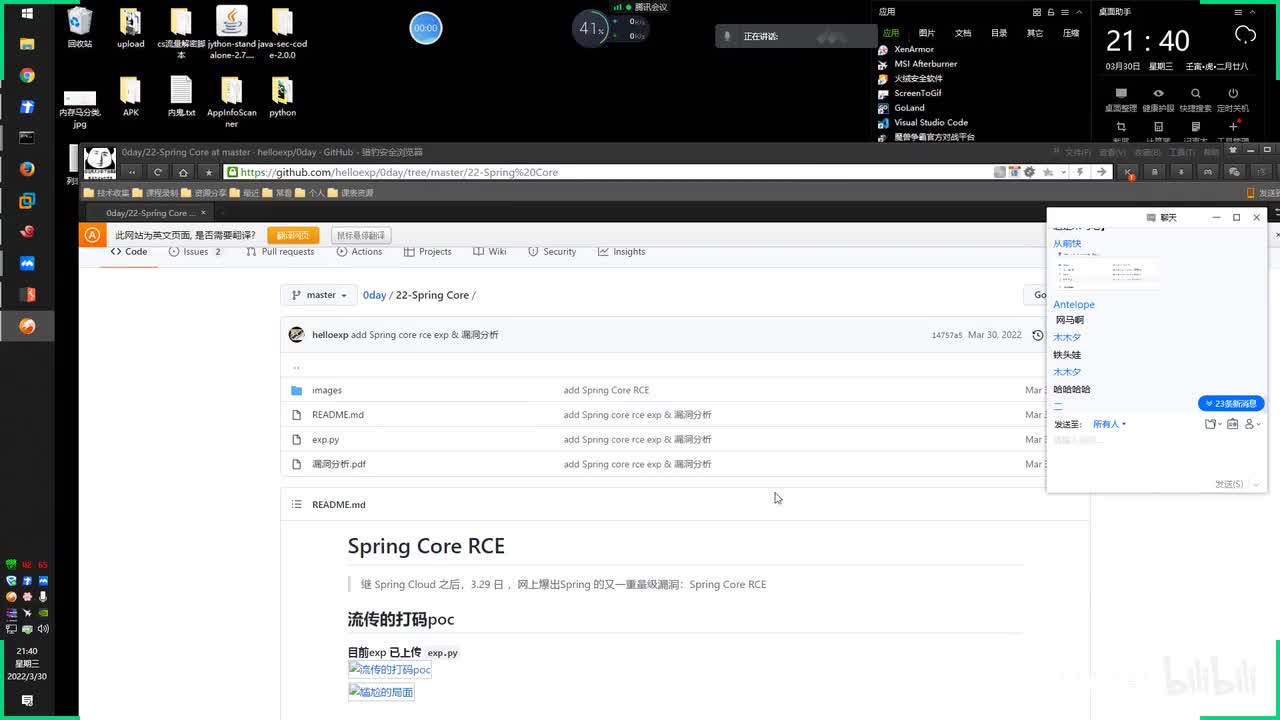The image size is (1280, 720).
Task: Open File Explorer from the taskbar
Action: pos(27,44)
